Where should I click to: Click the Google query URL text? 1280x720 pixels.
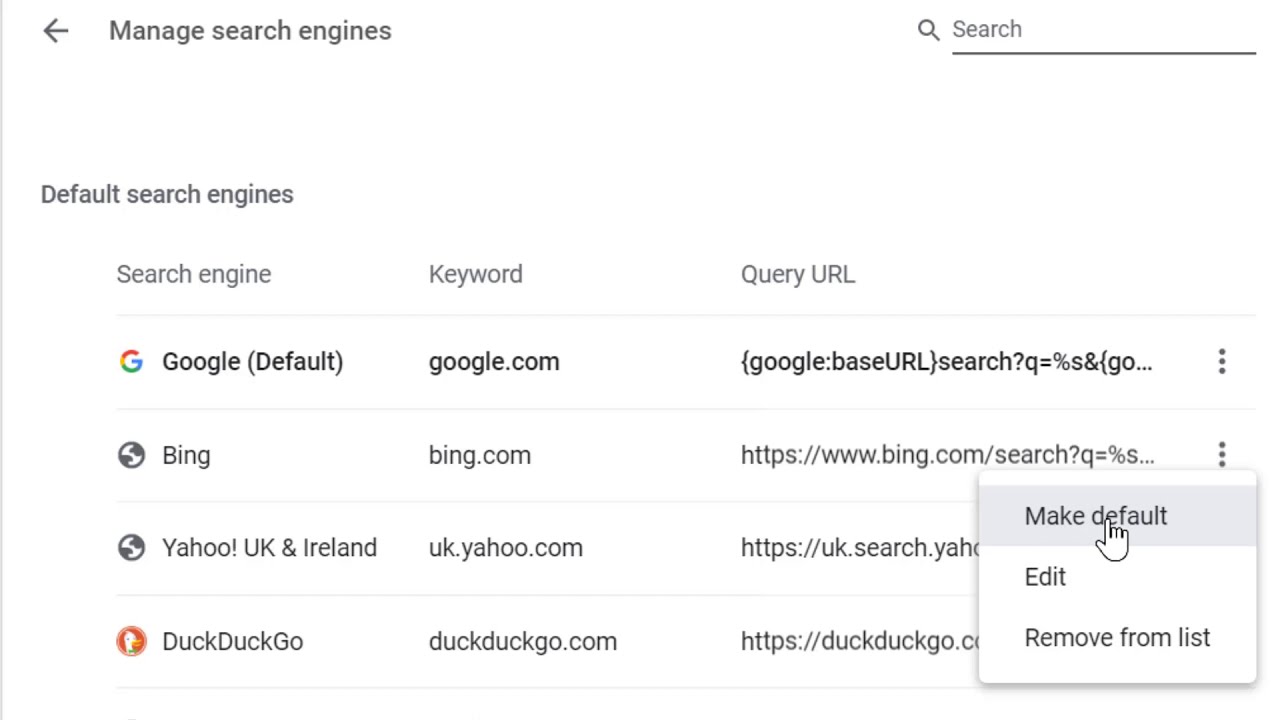point(946,362)
